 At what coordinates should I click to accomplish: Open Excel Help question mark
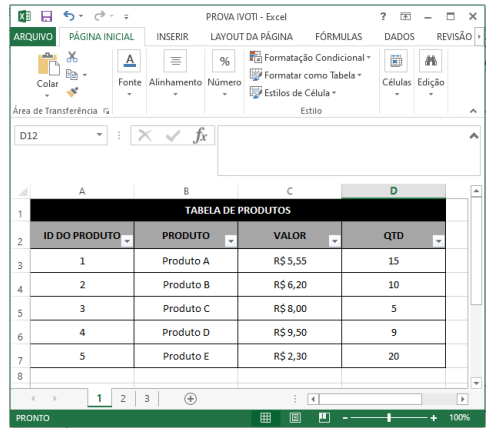[383, 16]
